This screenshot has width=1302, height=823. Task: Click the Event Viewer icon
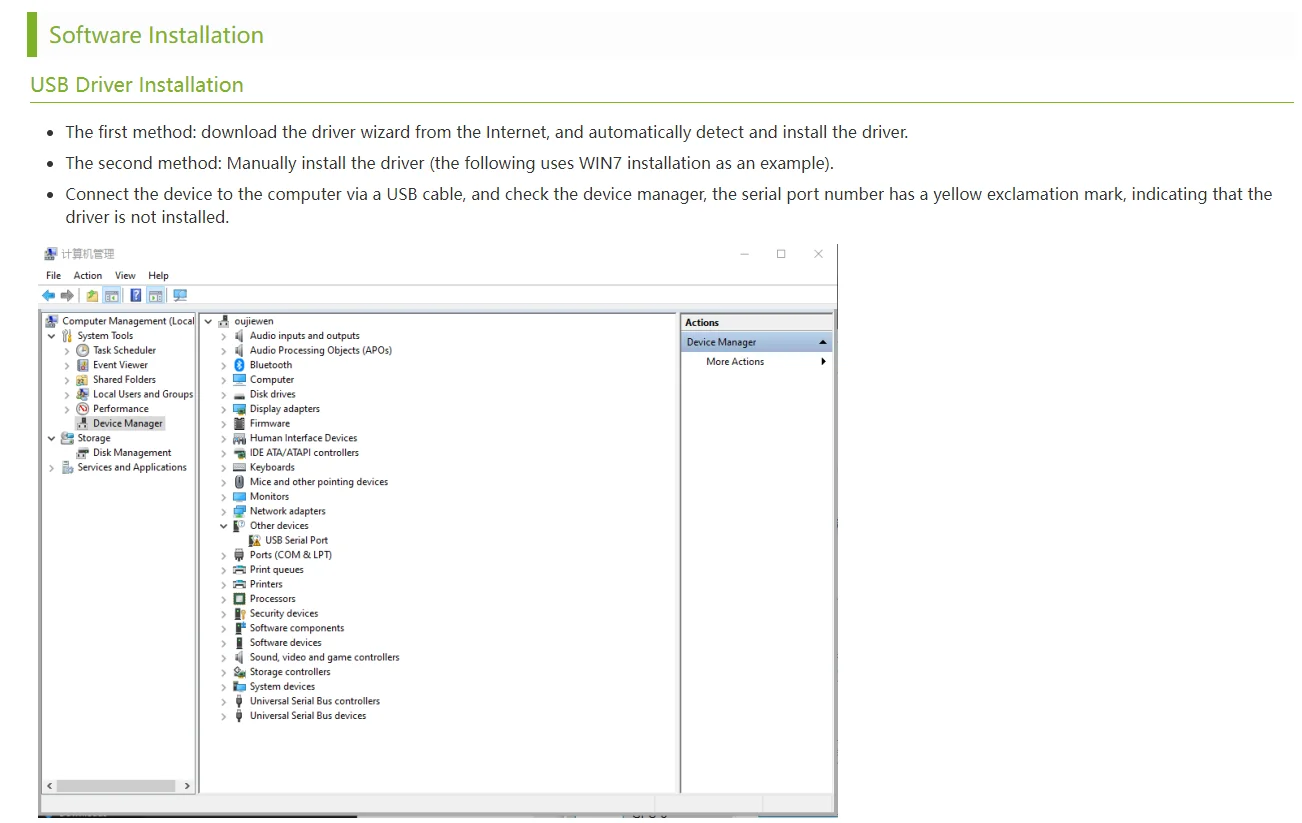(x=83, y=365)
